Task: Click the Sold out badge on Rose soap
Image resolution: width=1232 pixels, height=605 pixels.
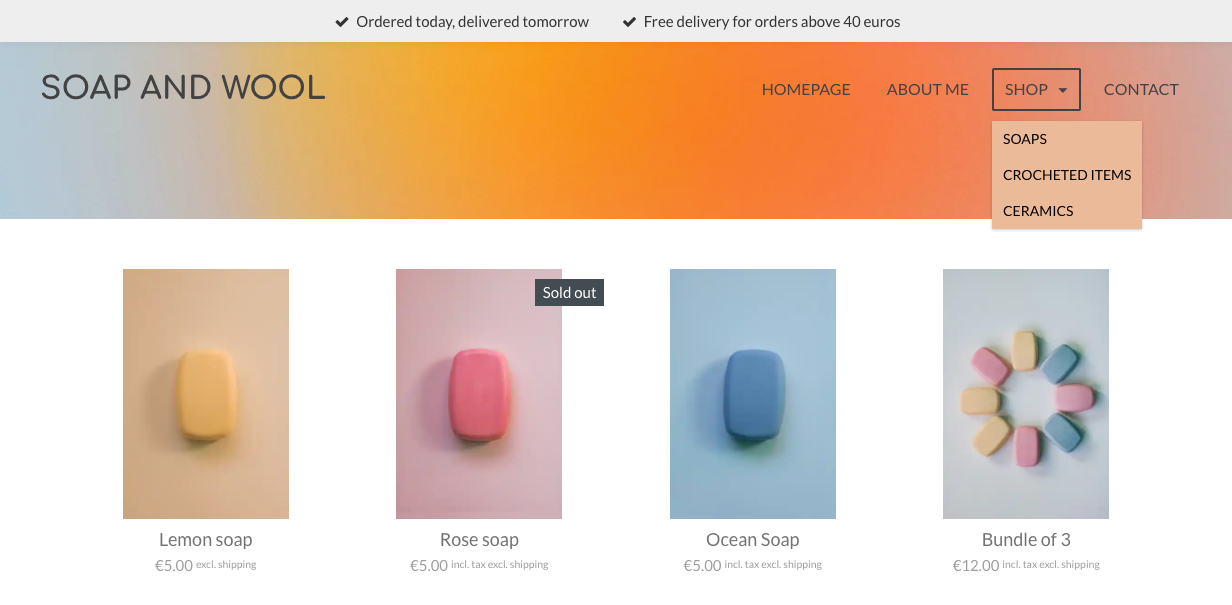Action: [x=569, y=293]
